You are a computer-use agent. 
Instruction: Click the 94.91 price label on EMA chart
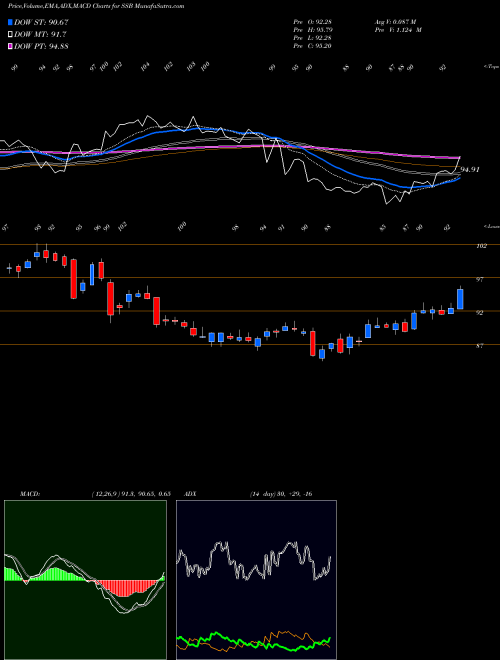point(470,170)
